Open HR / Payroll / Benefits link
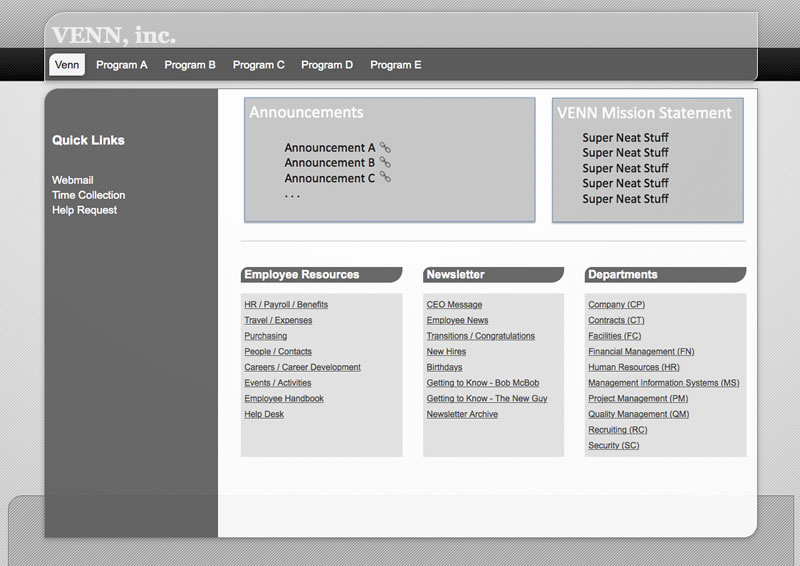The width and height of the screenshot is (800, 566). point(286,305)
